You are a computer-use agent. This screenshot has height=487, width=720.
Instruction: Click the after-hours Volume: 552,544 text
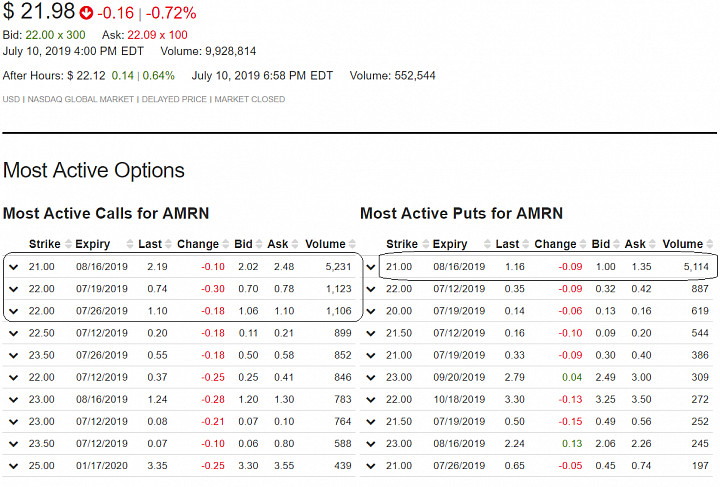tap(393, 76)
